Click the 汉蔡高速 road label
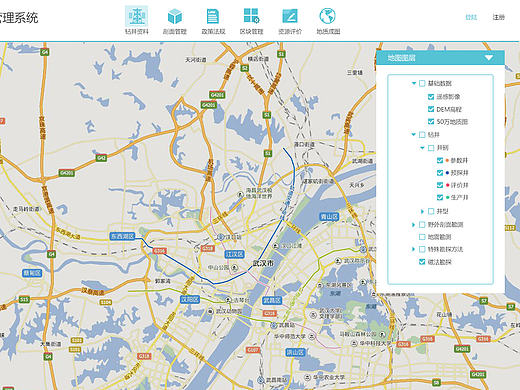520x390 pixels. [93, 291]
